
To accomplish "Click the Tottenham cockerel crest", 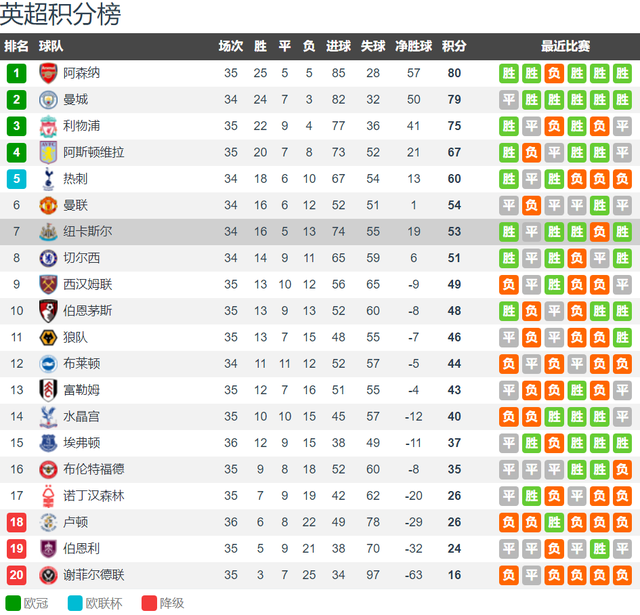I will [x=48, y=179].
